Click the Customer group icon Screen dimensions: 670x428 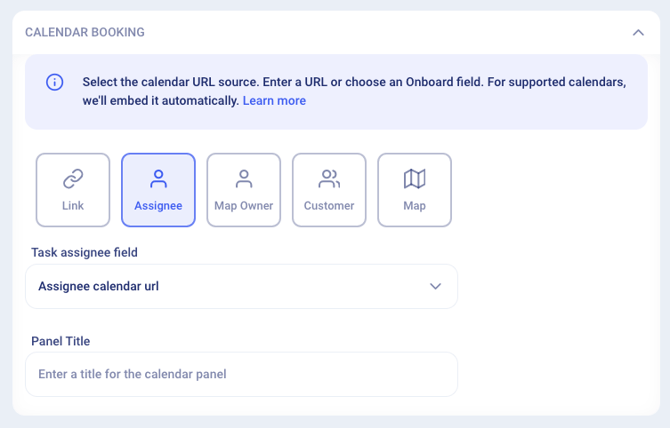coord(329,179)
